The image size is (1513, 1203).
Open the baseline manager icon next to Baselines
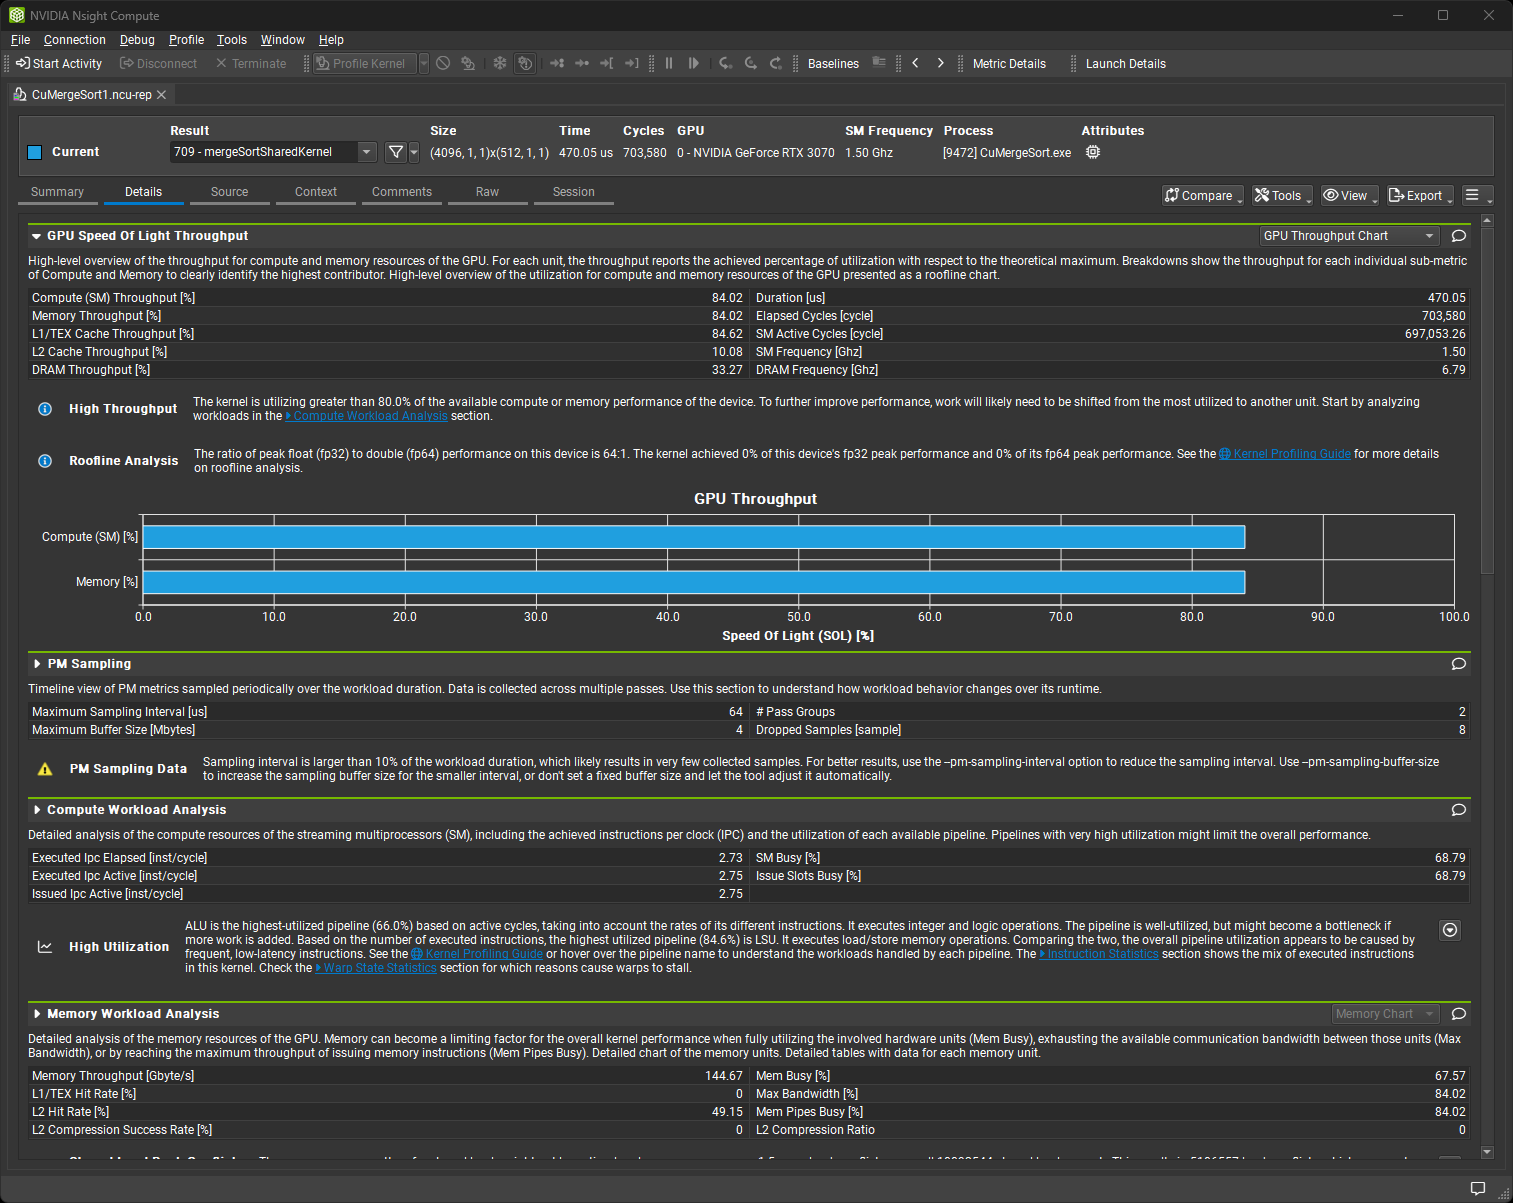click(x=879, y=63)
